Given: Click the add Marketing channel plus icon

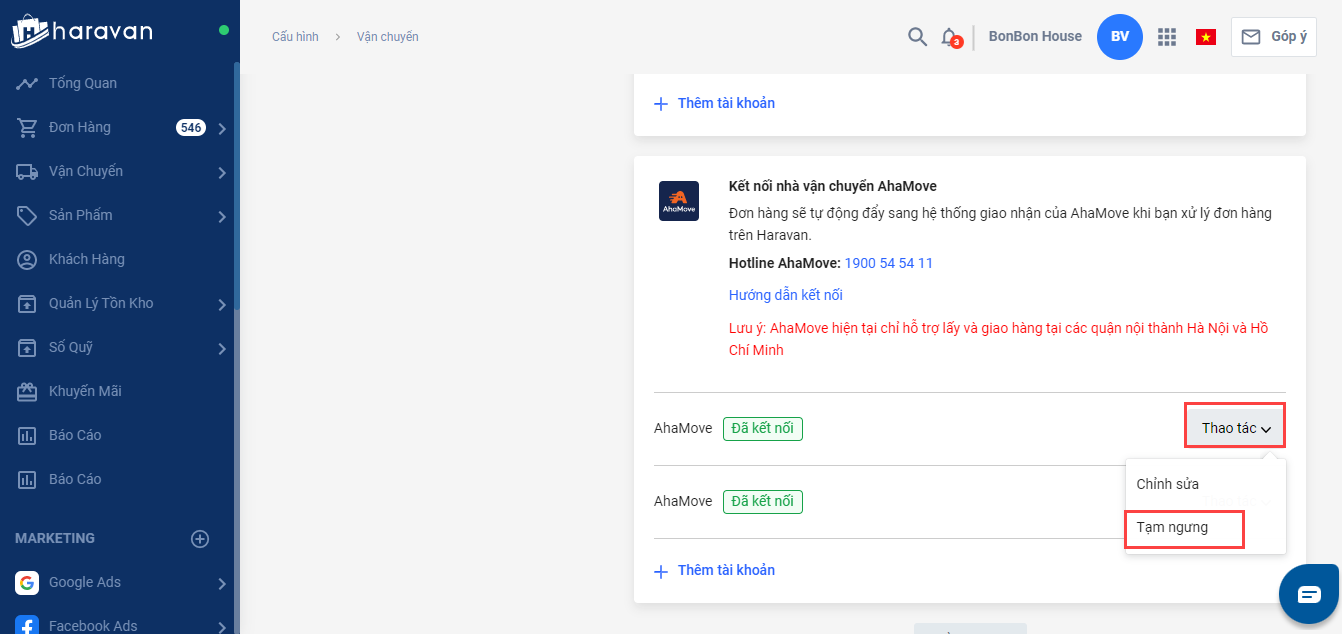Looking at the screenshot, I should [x=200, y=539].
